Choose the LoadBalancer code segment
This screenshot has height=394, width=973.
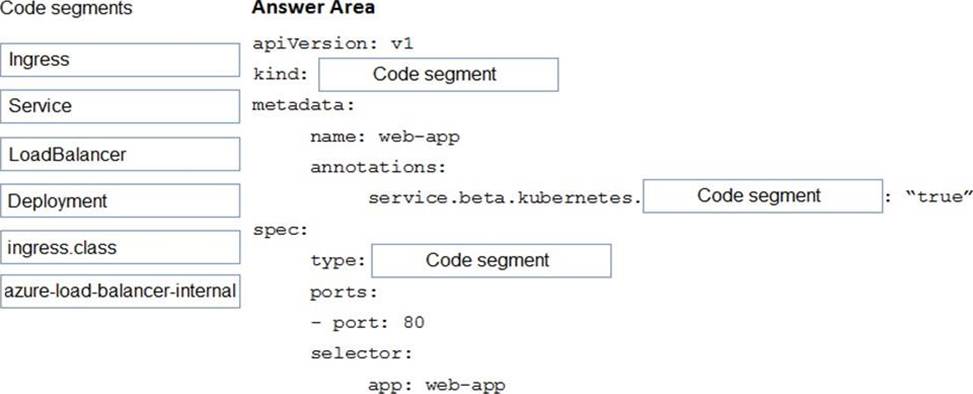click(x=120, y=154)
